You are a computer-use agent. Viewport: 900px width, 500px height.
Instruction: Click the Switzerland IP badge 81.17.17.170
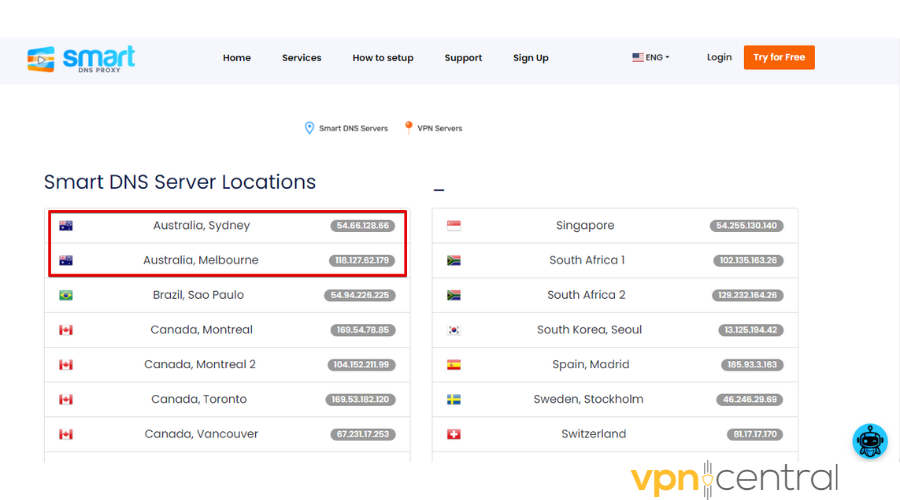755,434
